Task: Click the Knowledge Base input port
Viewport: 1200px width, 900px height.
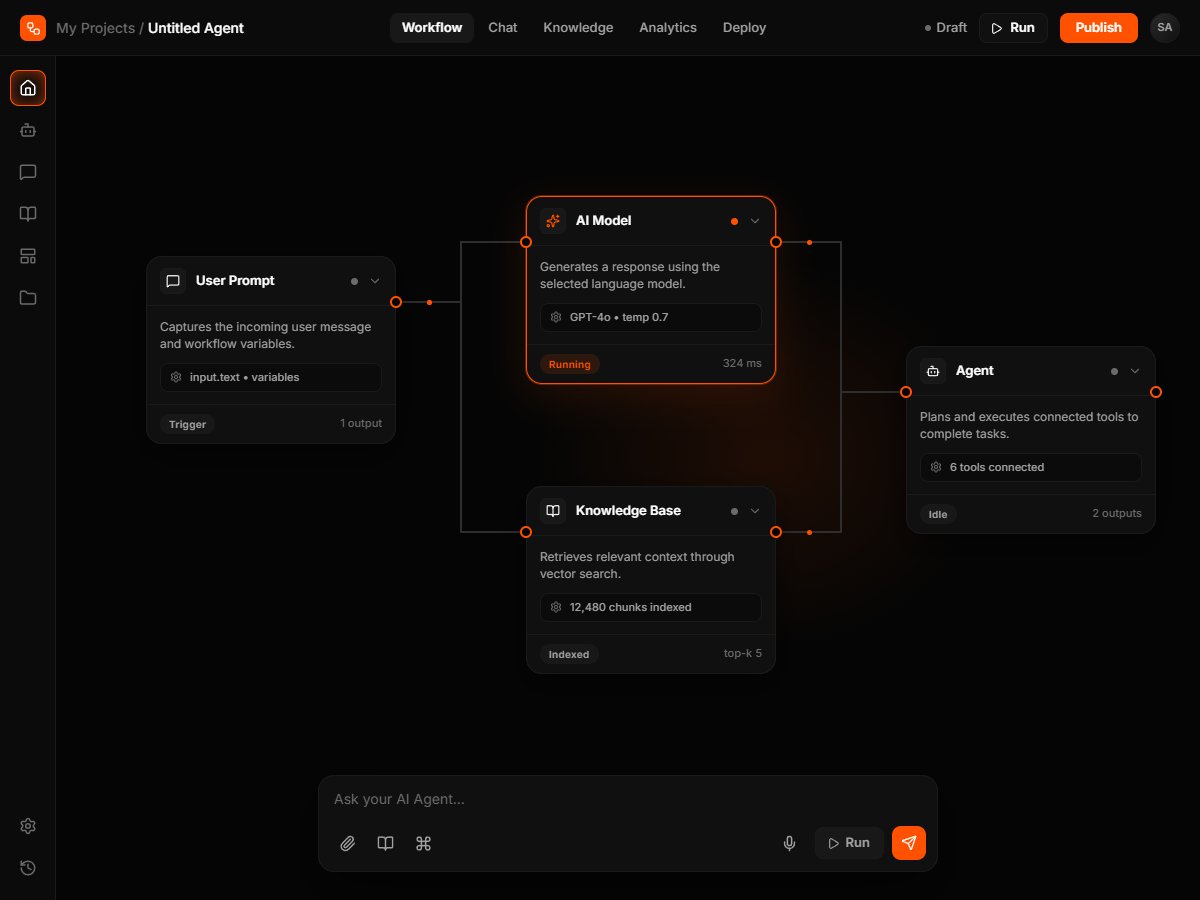Action: 526,532
